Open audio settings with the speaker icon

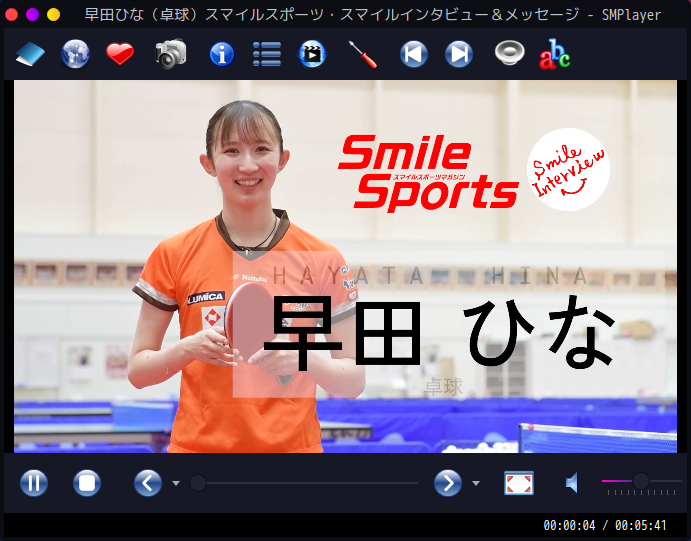[509, 53]
